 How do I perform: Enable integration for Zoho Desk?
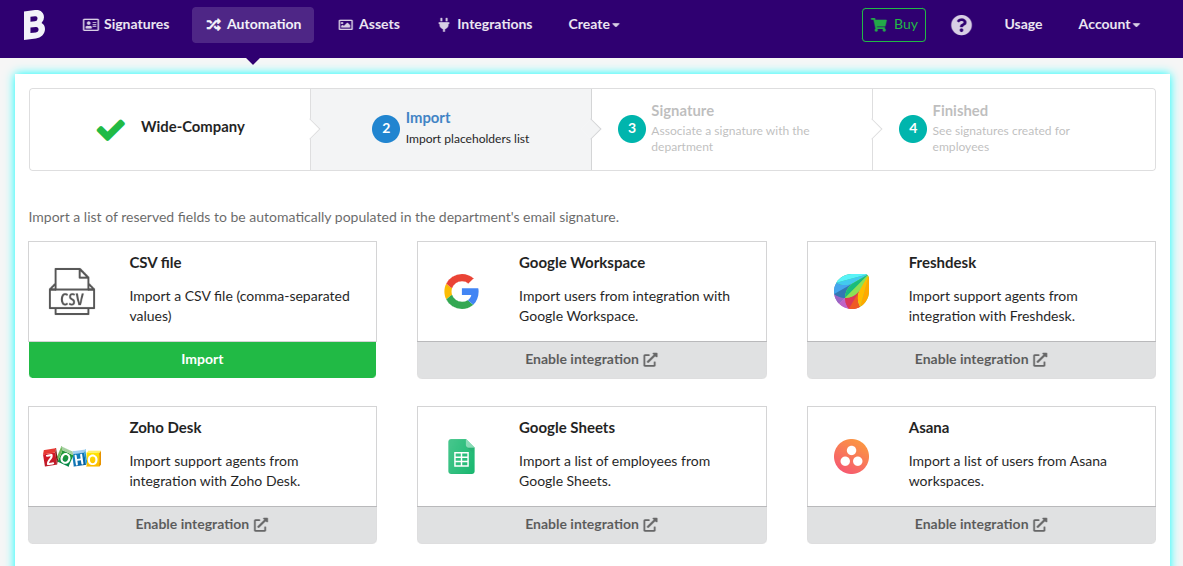[202, 524]
